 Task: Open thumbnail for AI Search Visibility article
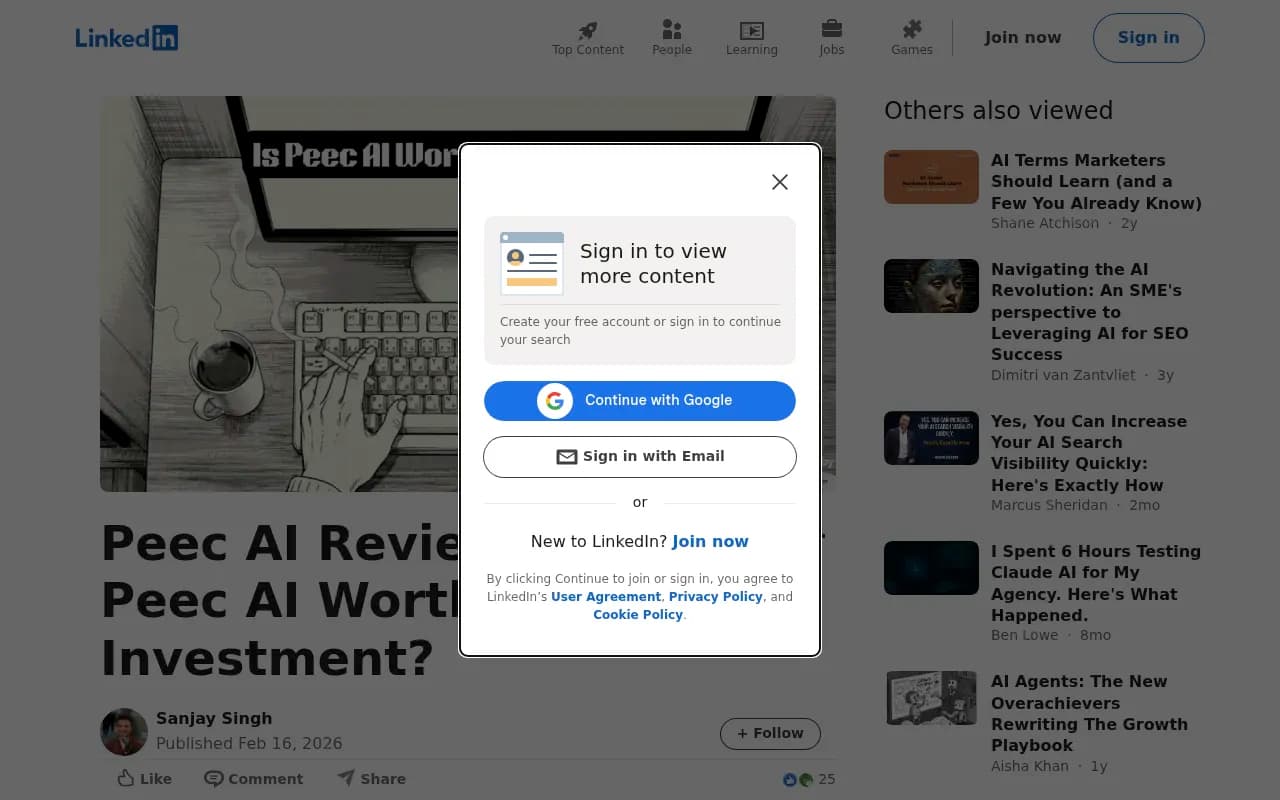point(931,438)
